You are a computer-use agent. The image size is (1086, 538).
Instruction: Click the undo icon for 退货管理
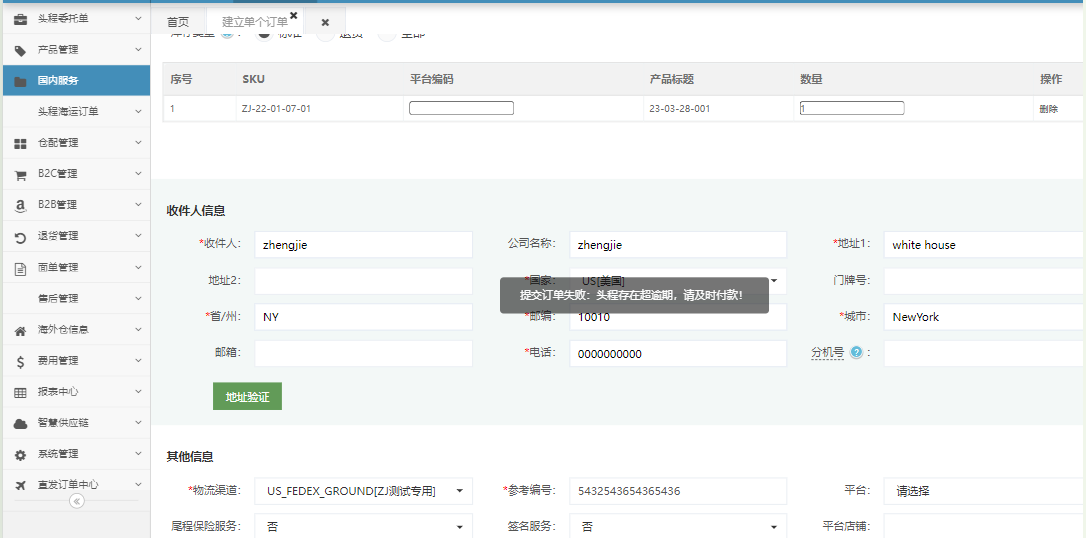click(21, 237)
